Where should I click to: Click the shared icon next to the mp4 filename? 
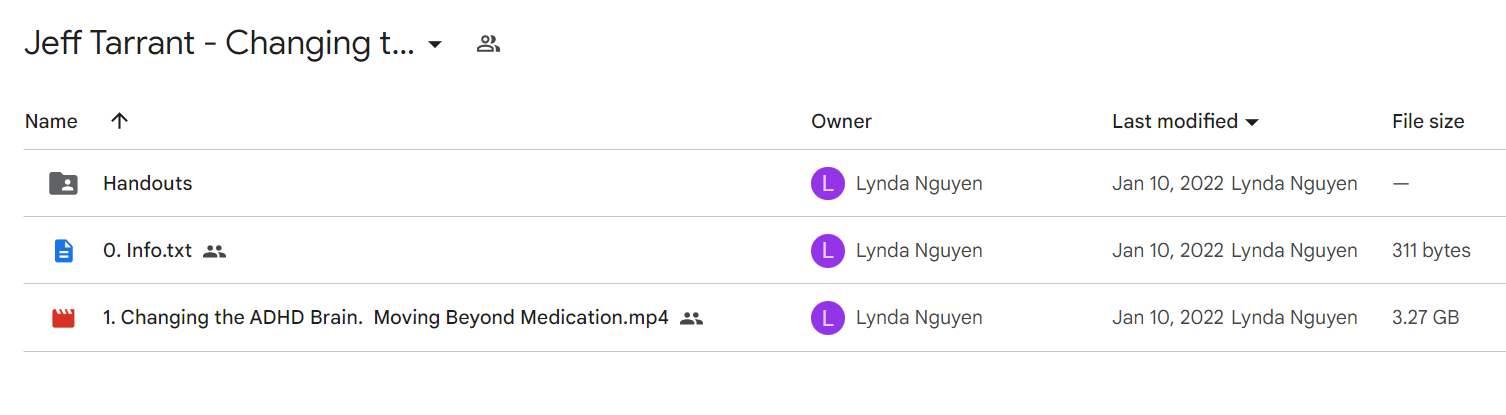691,318
